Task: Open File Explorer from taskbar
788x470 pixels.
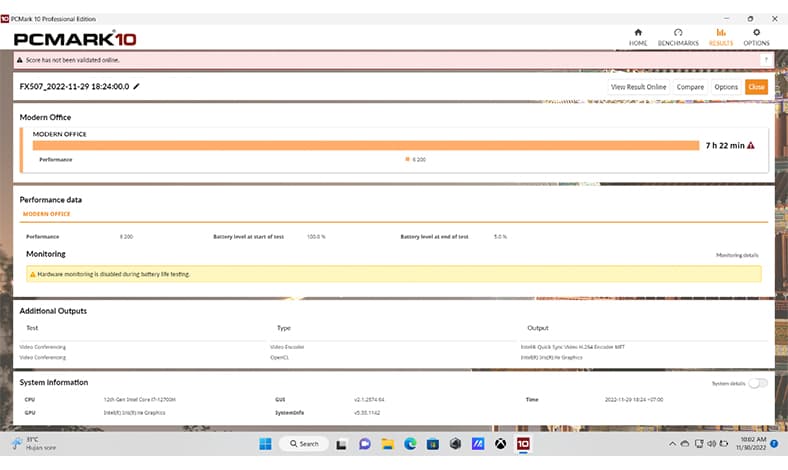Action: click(387, 444)
